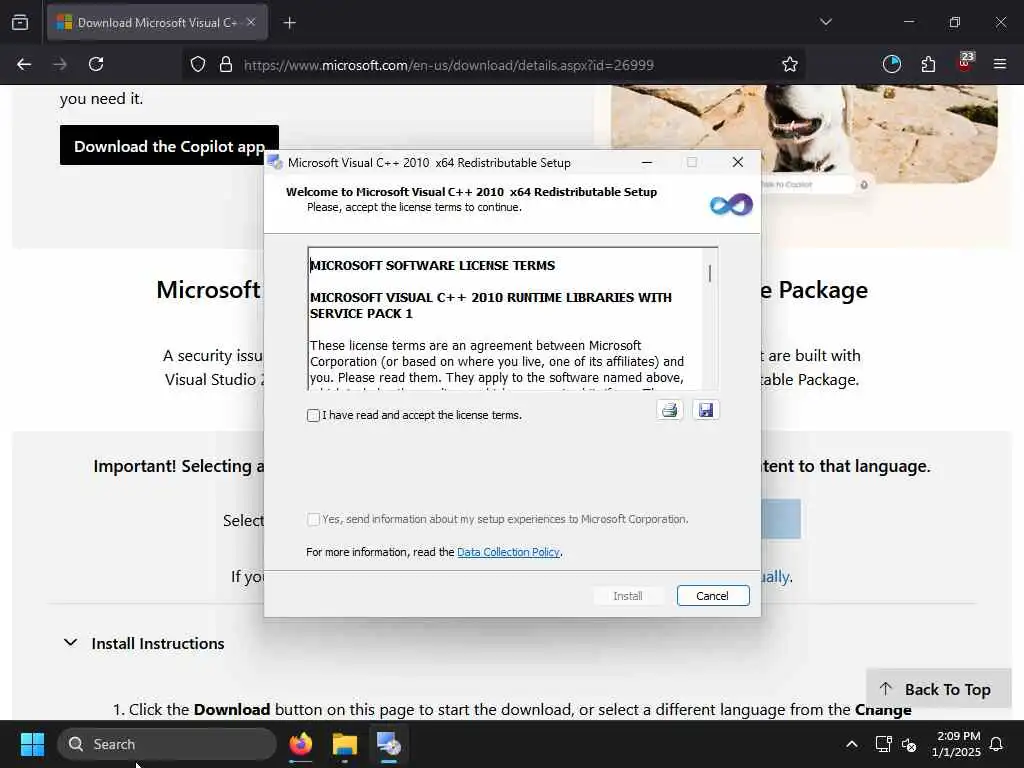Open File Explorer from the taskbar
1024x768 pixels.
point(344,744)
